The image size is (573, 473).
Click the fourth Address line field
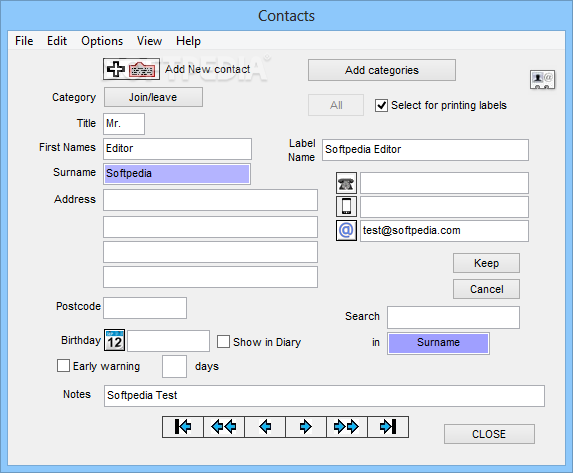(210, 277)
